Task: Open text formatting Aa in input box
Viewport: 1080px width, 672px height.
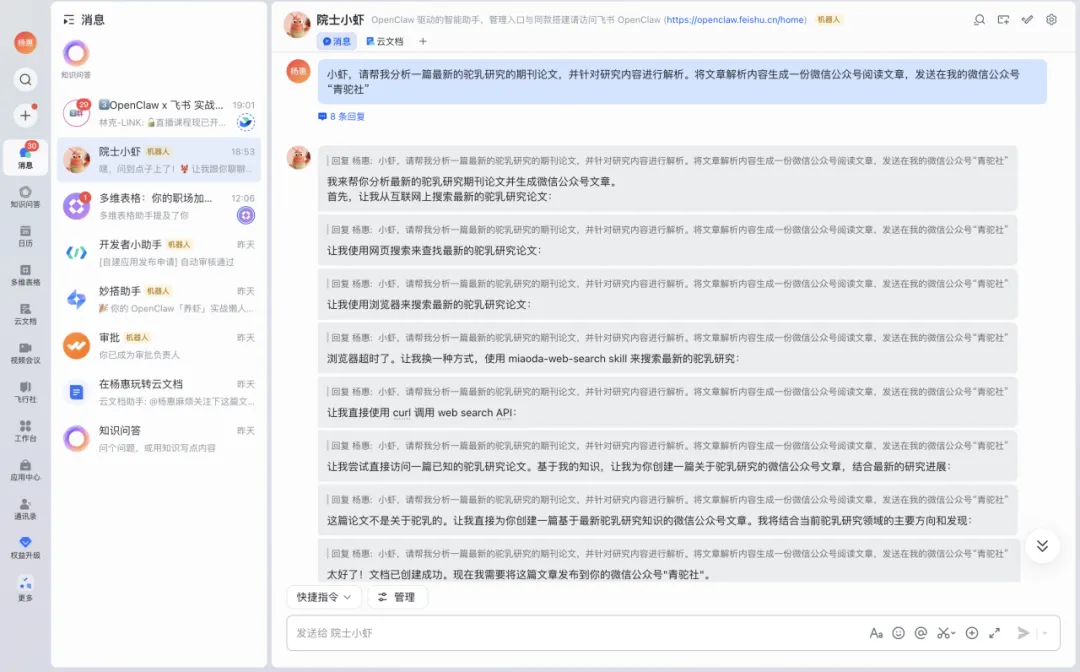Action: pyautogui.click(x=876, y=633)
